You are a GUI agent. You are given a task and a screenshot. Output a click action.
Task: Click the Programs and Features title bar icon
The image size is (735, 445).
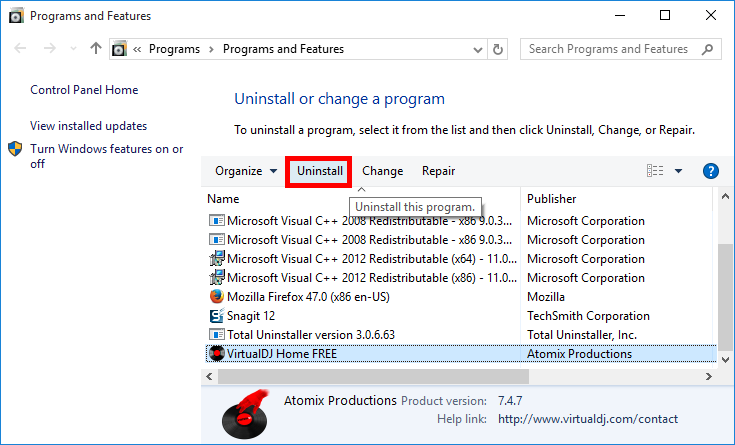coord(15,15)
